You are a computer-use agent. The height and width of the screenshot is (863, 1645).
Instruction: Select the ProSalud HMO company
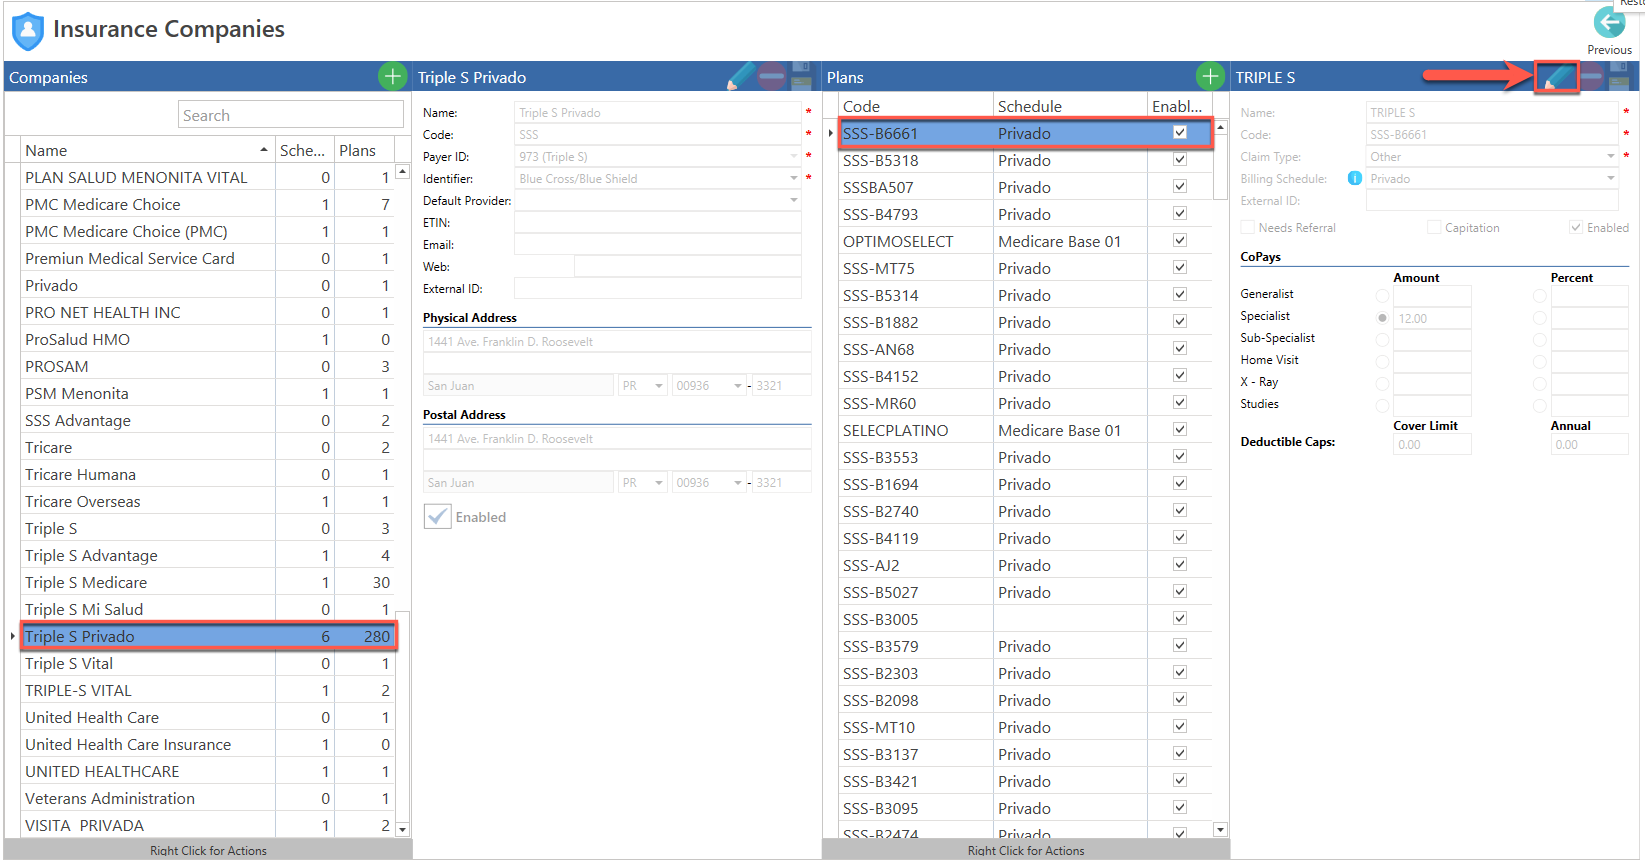(208, 339)
